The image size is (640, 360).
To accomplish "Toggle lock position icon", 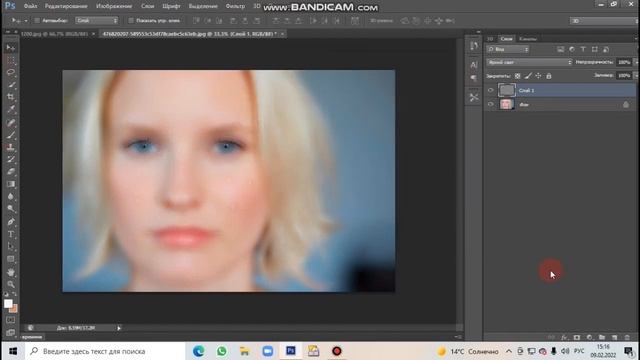I will click(538, 76).
